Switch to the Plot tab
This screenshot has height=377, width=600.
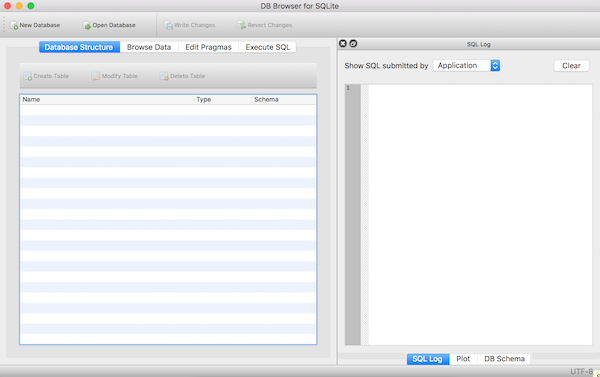(x=463, y=359)
